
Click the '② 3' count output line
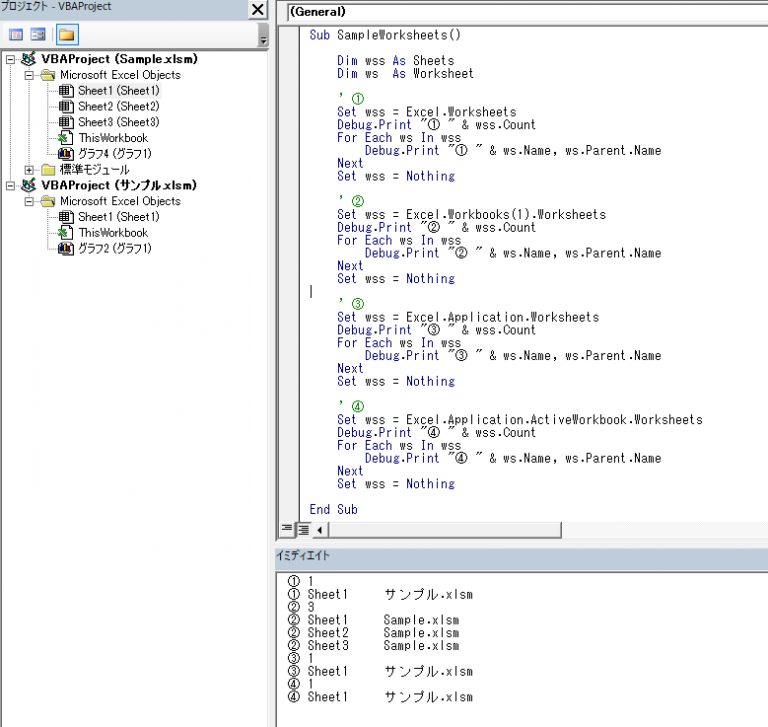[301, 607]
